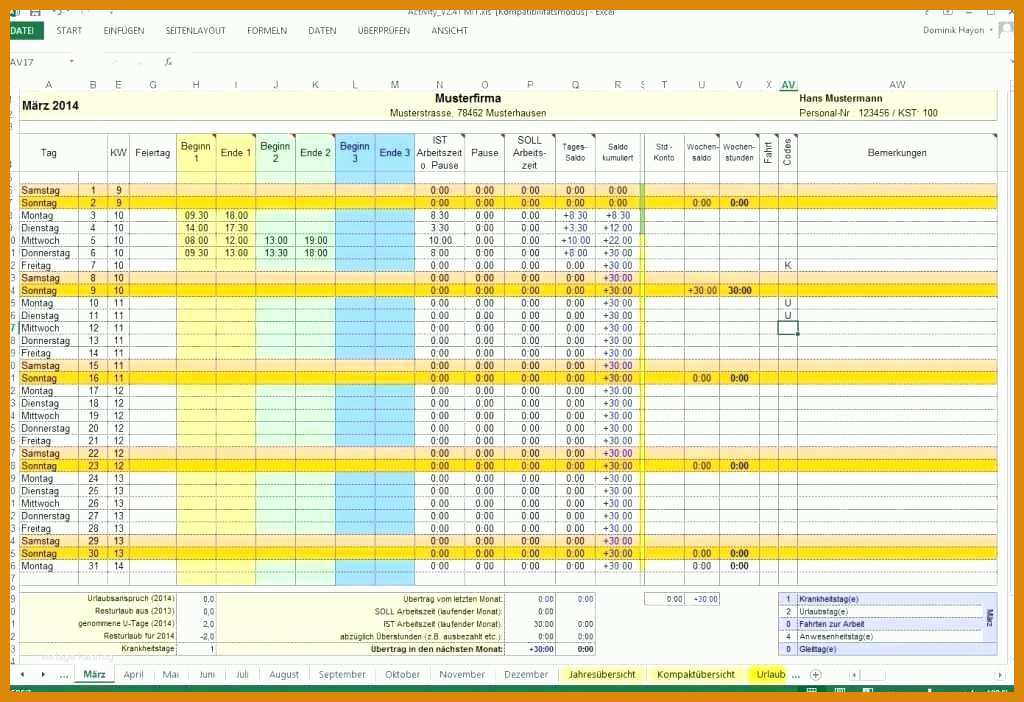Add a new sheet with plus icon
Viewport: 1024px width, 702px height.
815,675
